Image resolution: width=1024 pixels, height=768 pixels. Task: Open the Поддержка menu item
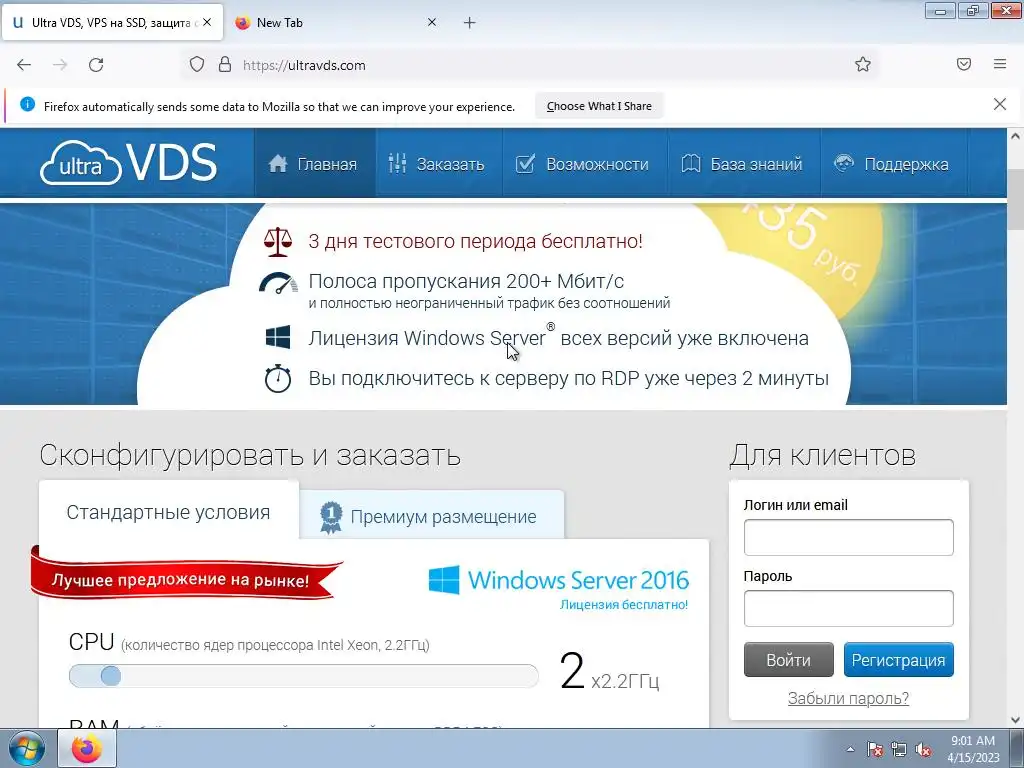coord(893,163)
